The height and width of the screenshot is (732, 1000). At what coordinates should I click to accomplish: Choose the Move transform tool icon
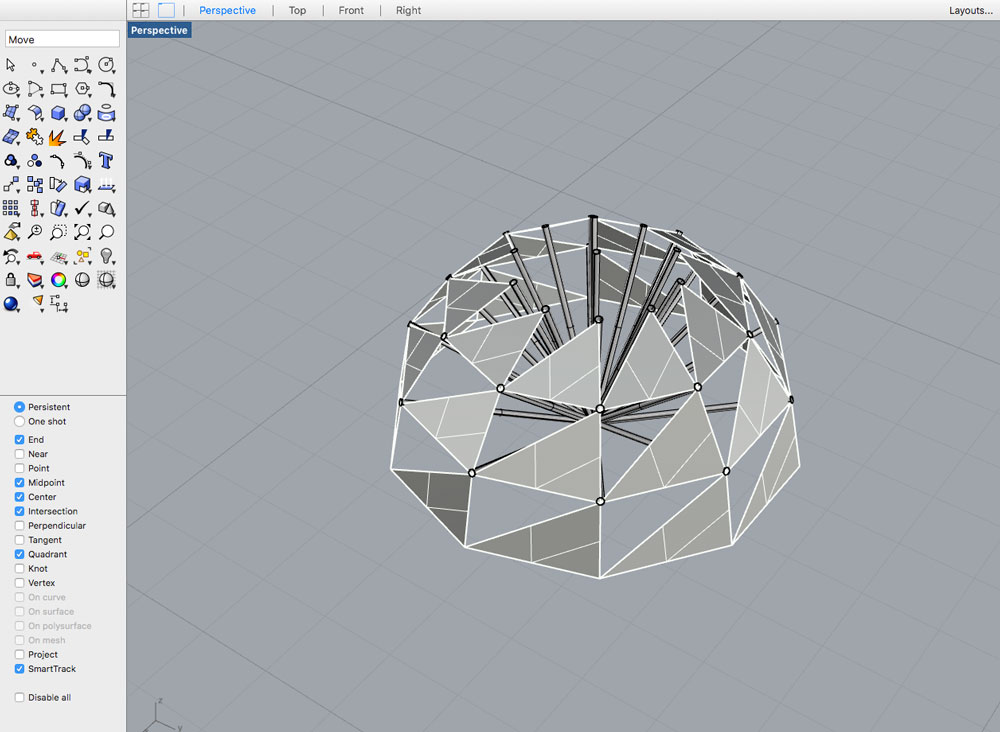(11, 185)
